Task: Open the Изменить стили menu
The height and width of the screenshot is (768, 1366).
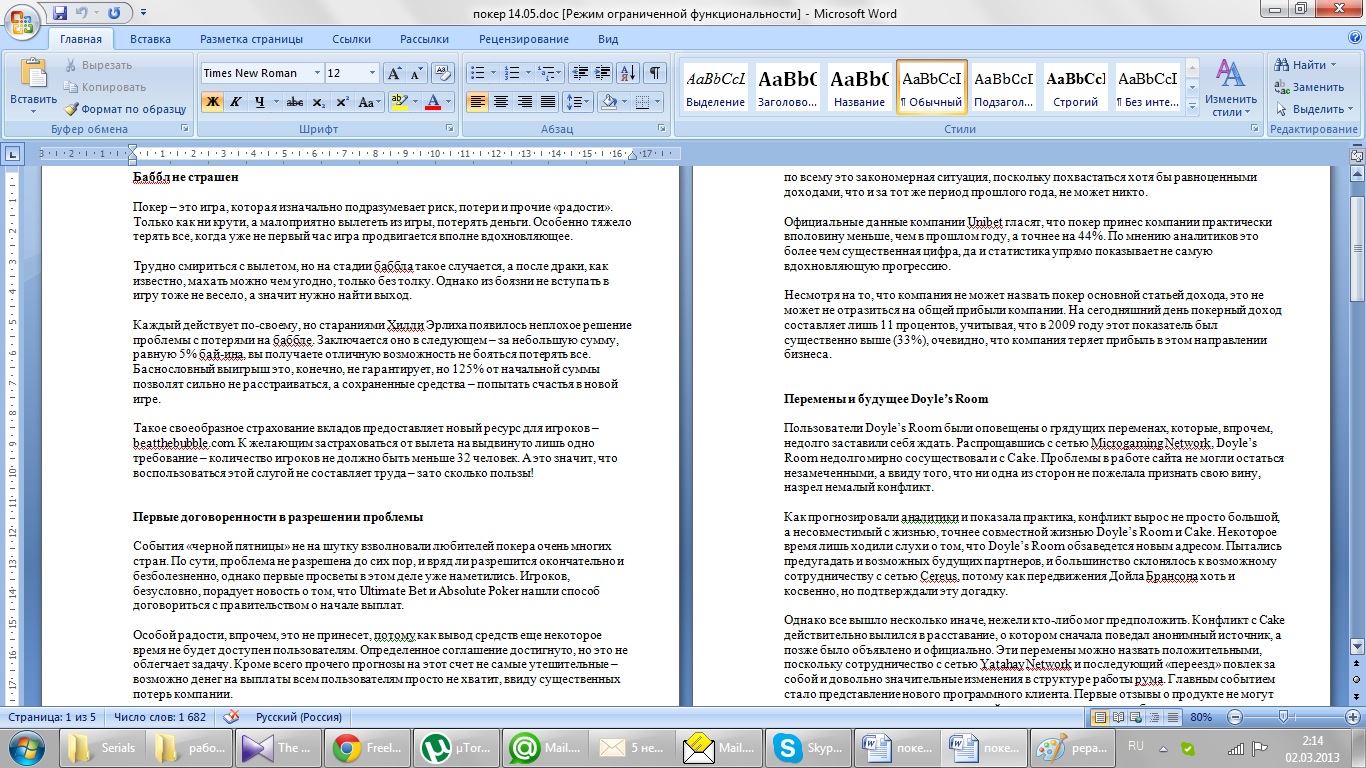Action: click(1231, 88)
